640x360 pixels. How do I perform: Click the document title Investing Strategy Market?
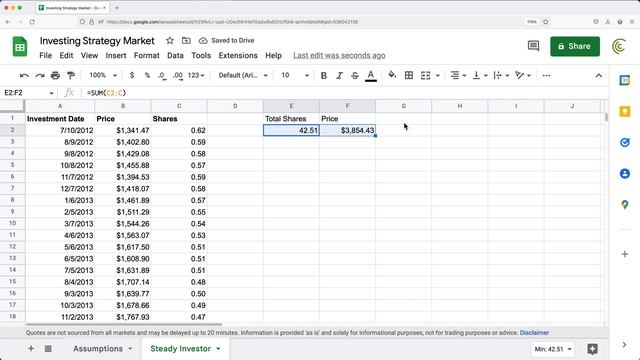(97, 41)
